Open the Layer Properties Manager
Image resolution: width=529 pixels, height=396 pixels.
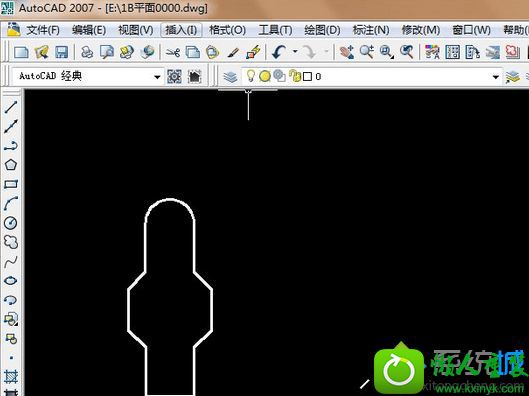click(230, 77)
